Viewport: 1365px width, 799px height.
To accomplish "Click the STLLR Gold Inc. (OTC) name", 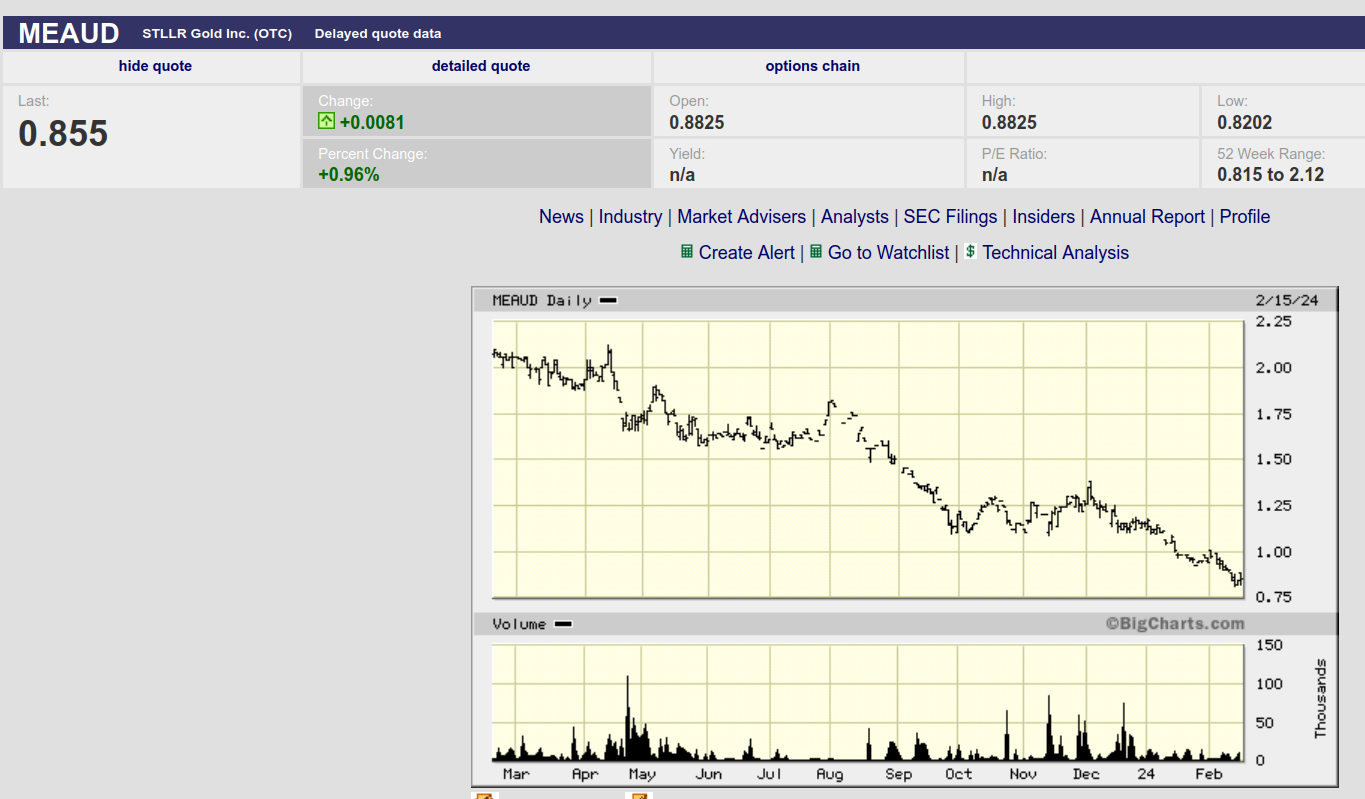I will pos(217,34).
